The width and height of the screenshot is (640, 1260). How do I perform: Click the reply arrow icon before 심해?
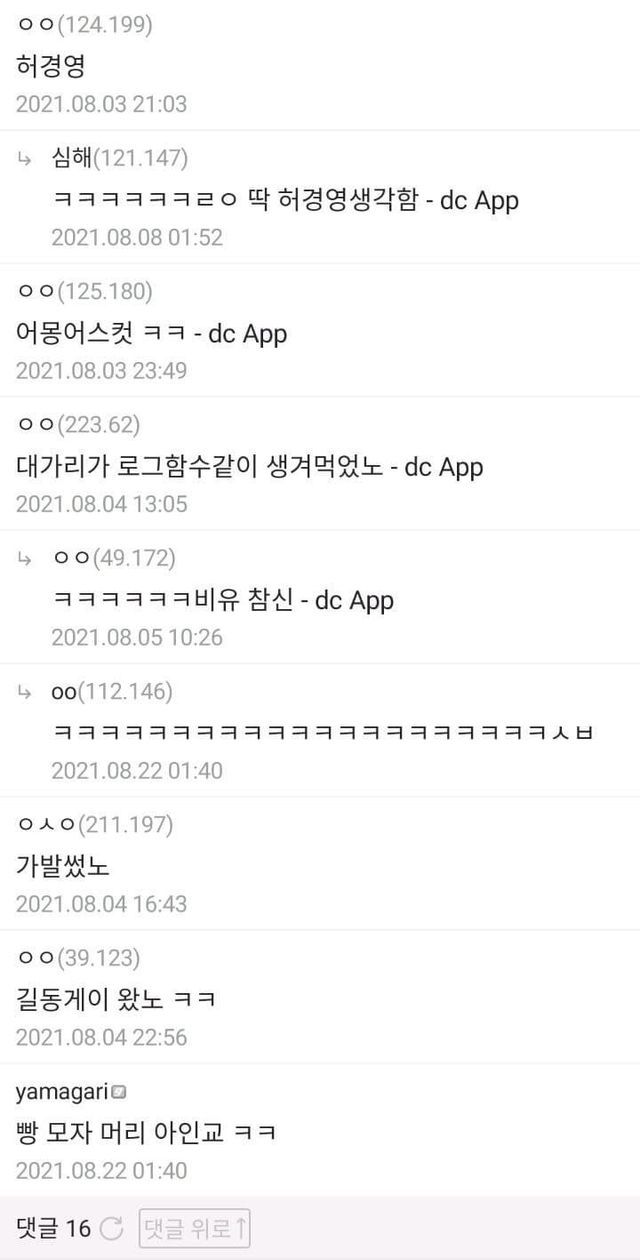pyautogui.click(x=26, y=158)
